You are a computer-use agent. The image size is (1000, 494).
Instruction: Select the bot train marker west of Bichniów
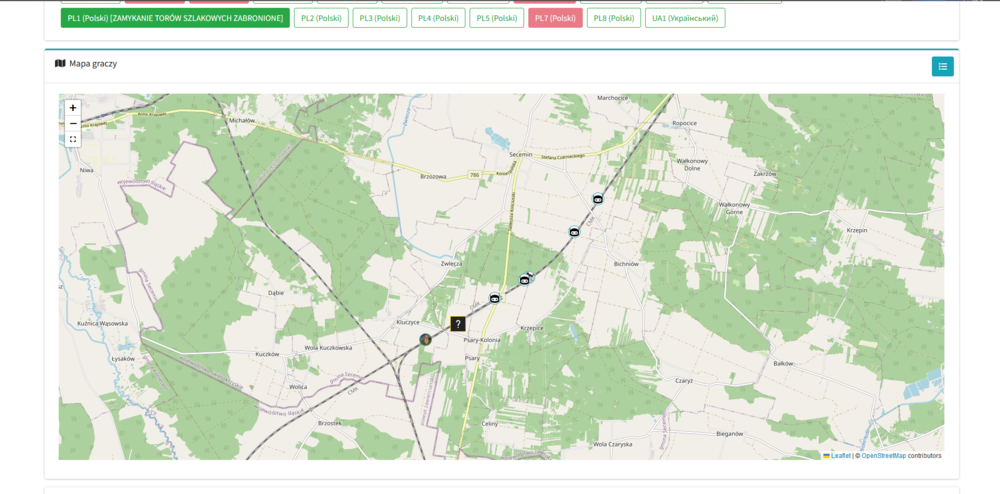575,232
